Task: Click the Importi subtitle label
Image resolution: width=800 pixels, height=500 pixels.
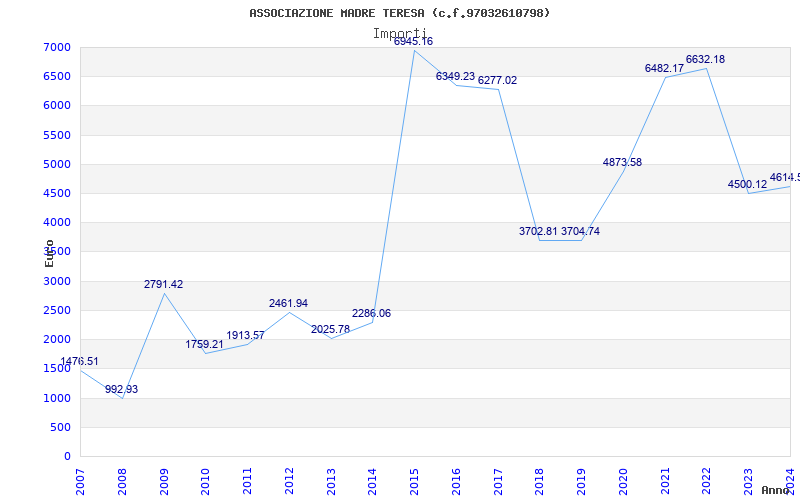Action: 399,34
